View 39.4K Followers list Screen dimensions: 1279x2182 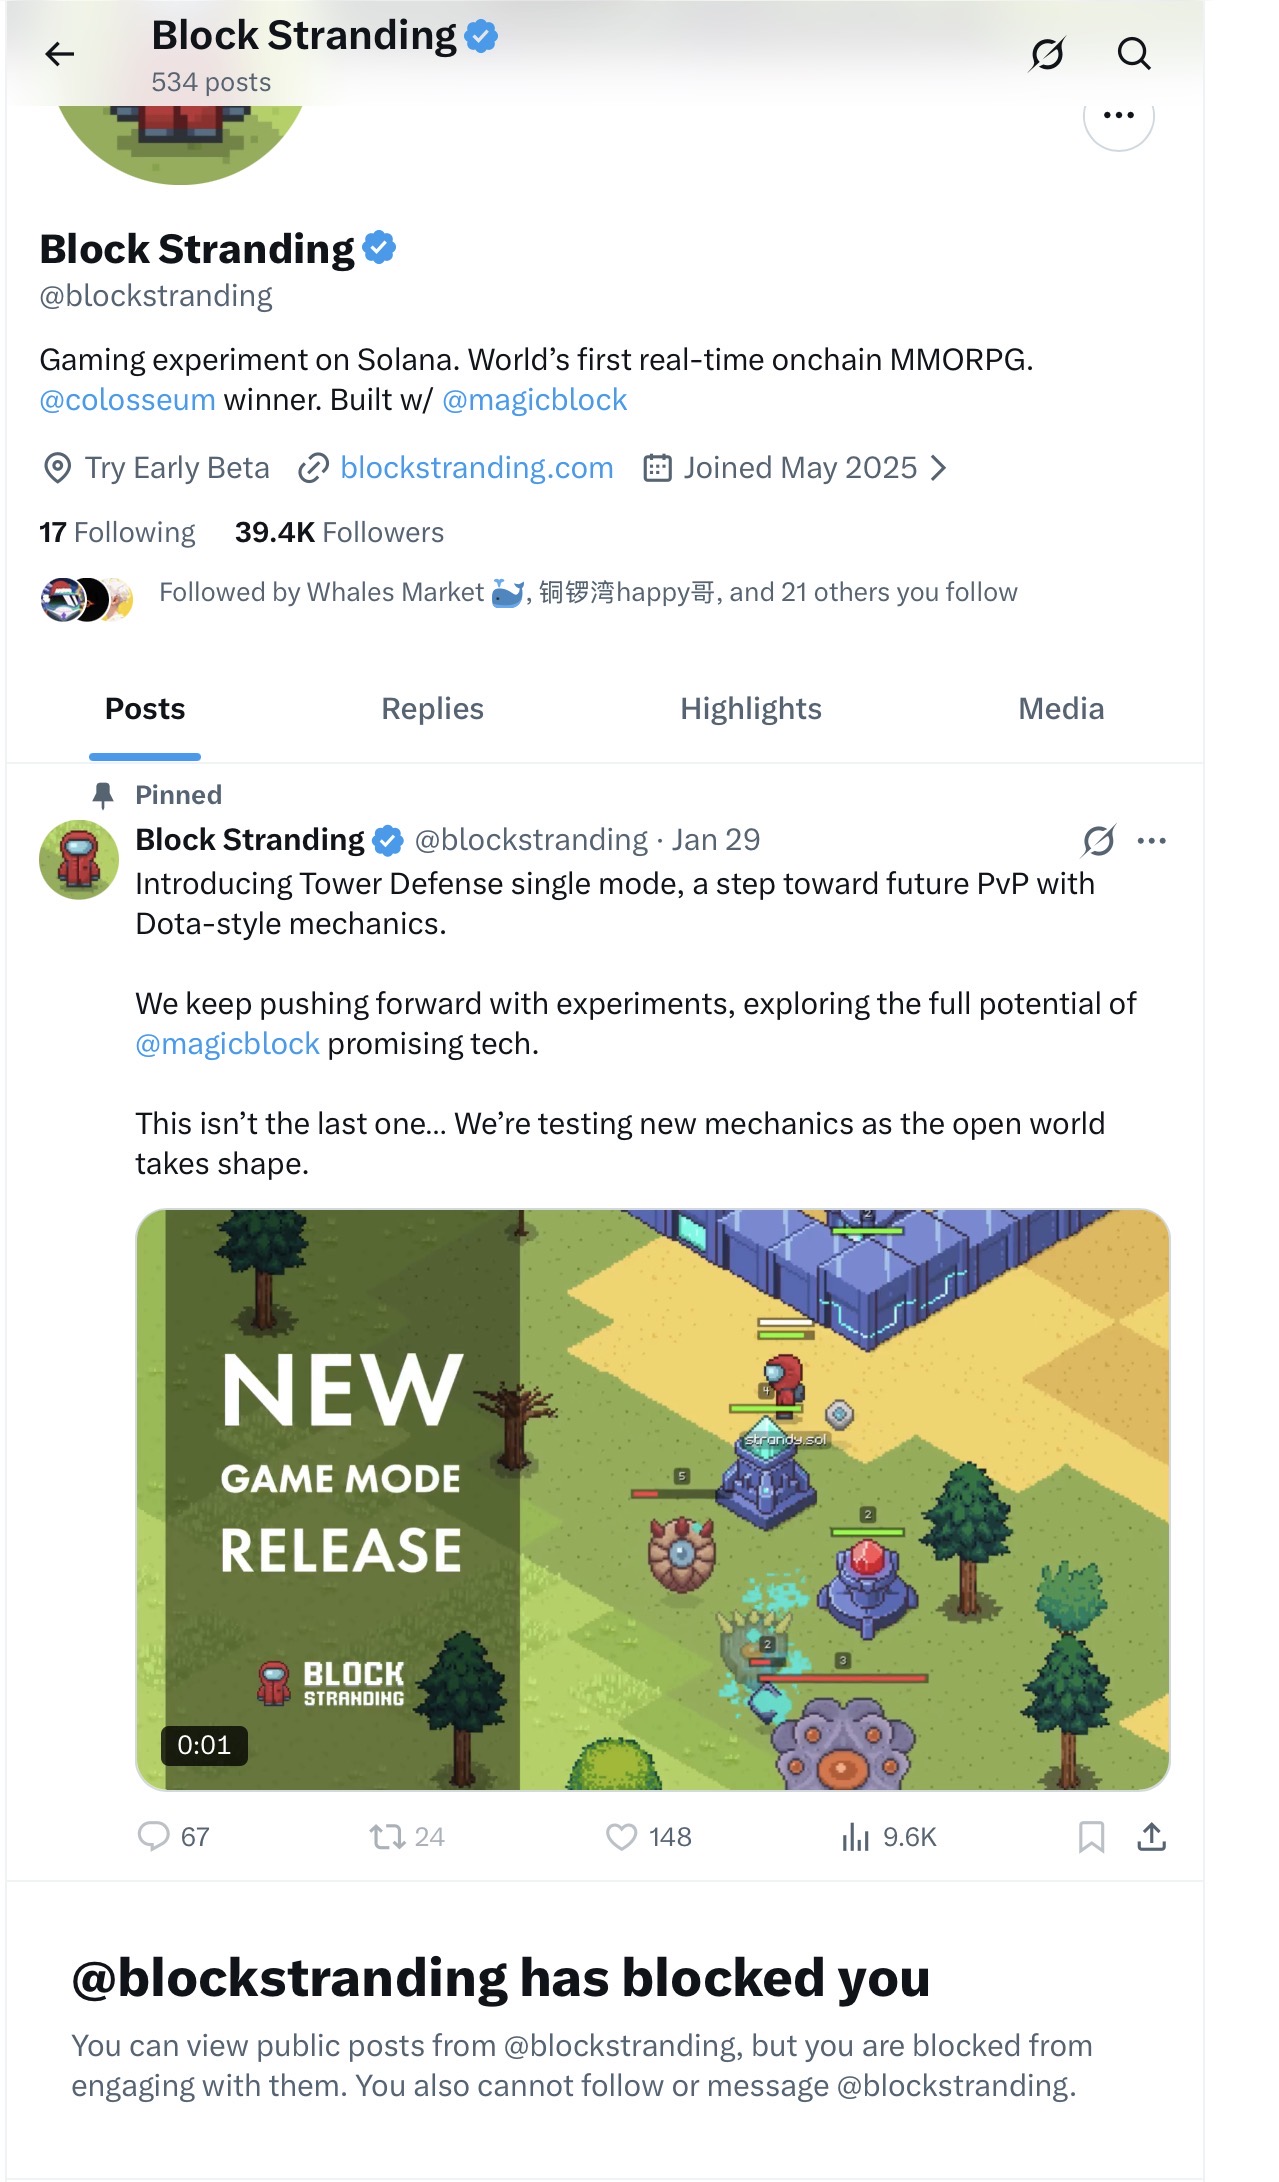coord(339,532)
